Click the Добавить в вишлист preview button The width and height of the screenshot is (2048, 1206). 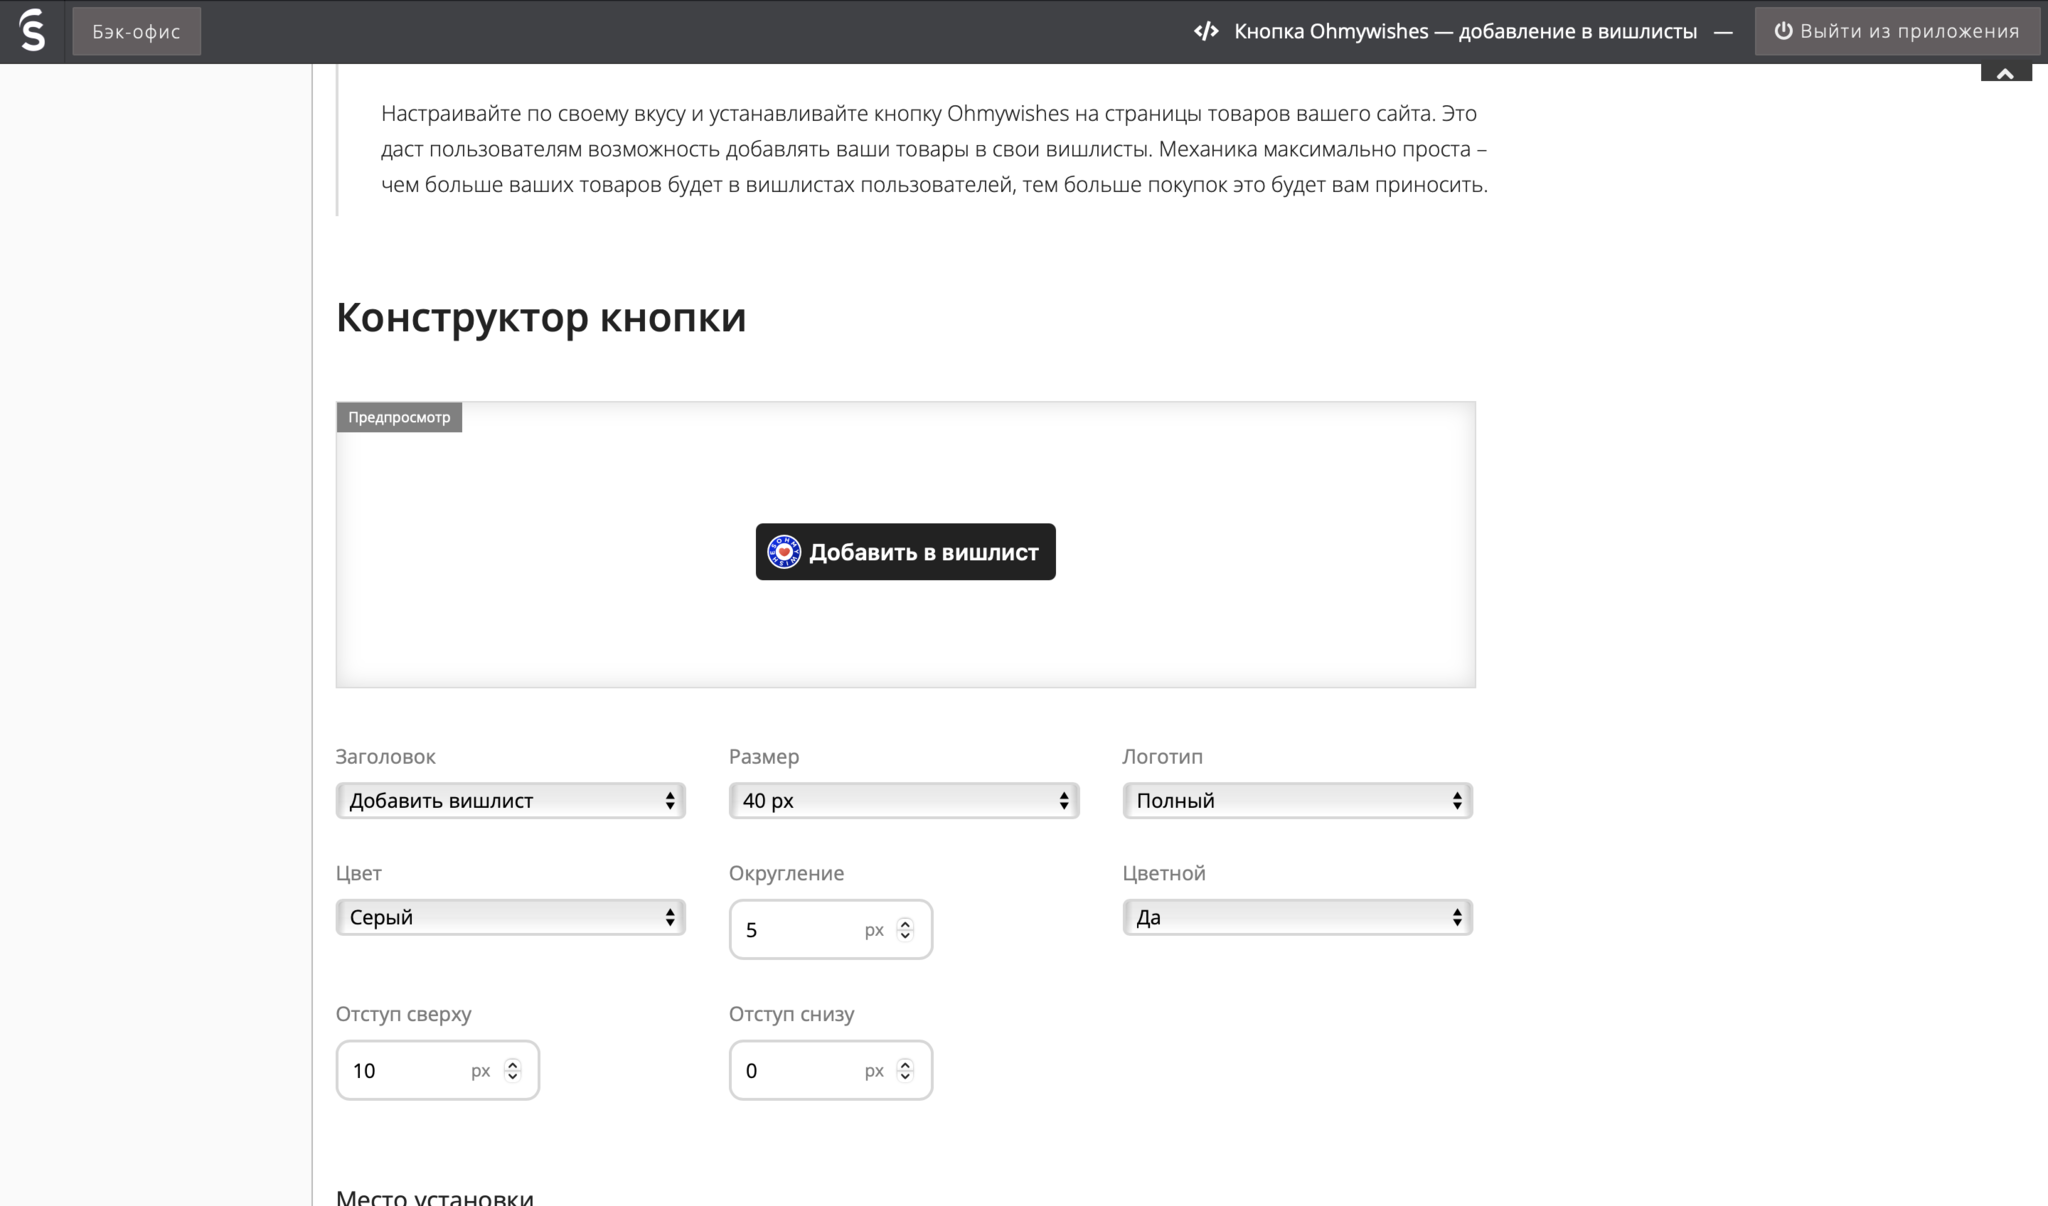click(905, 552)
